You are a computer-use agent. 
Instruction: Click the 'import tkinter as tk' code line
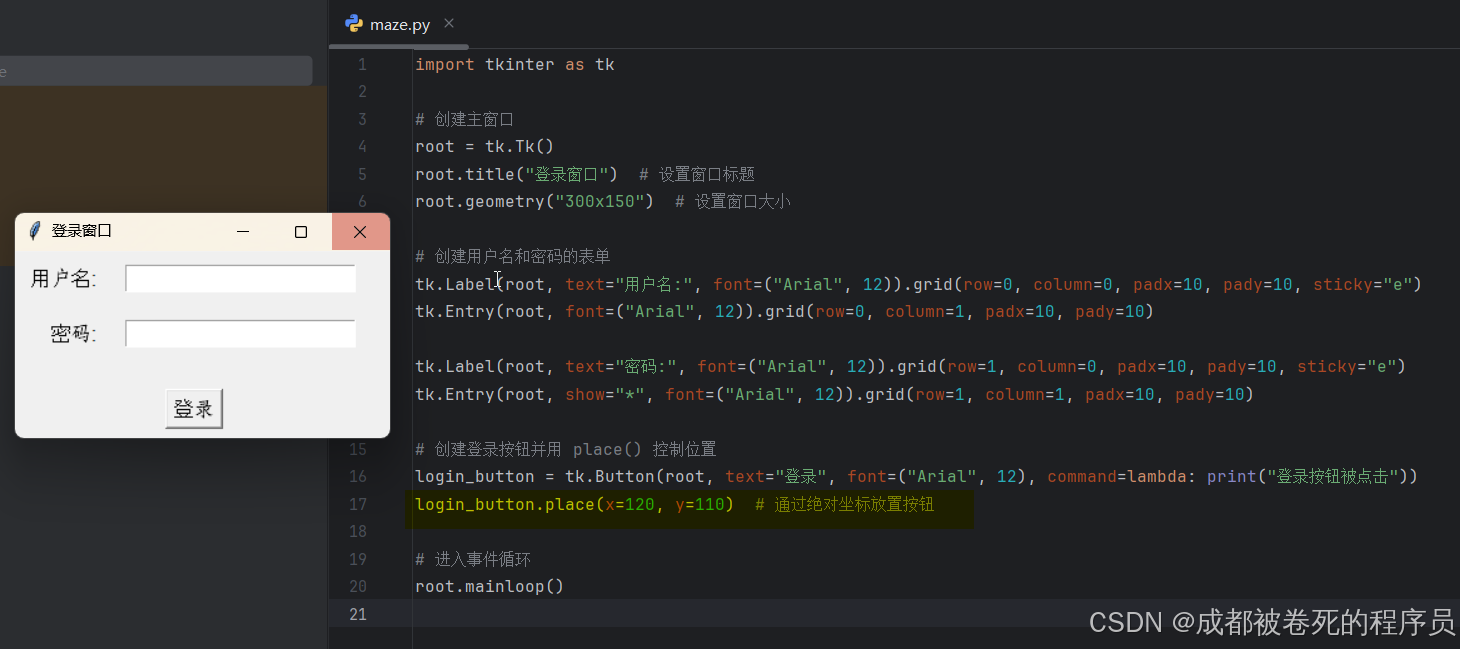click(515, 64)
